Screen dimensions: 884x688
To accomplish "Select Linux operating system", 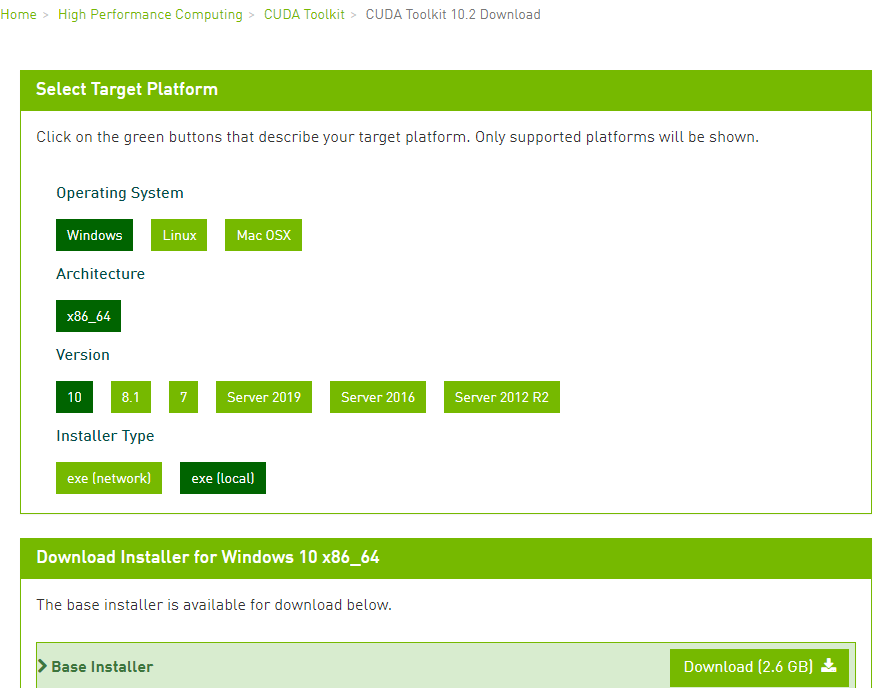I will pyautogui.click(x=179, y=235).
